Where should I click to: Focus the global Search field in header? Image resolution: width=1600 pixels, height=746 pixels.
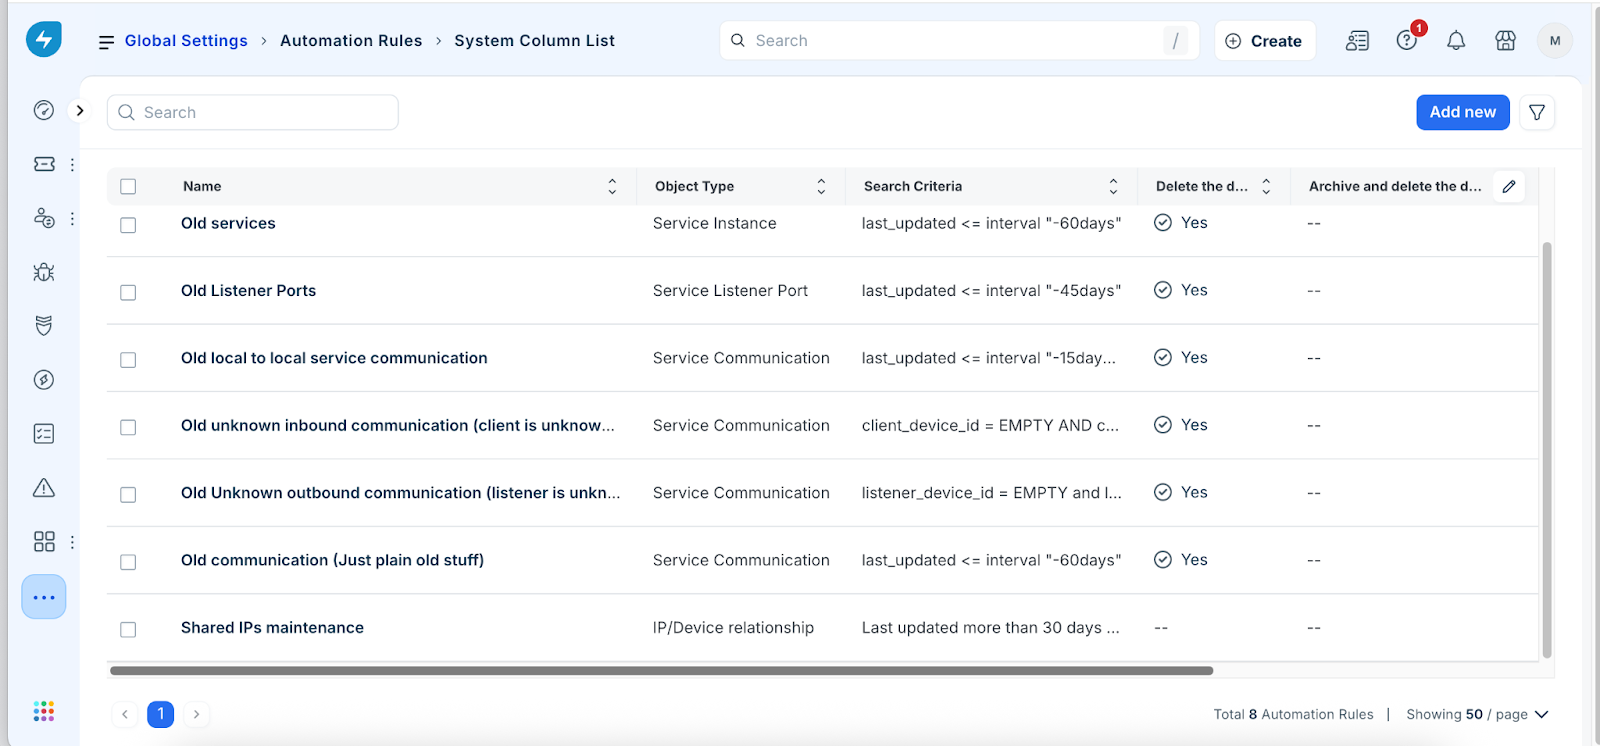click(958, 41)
